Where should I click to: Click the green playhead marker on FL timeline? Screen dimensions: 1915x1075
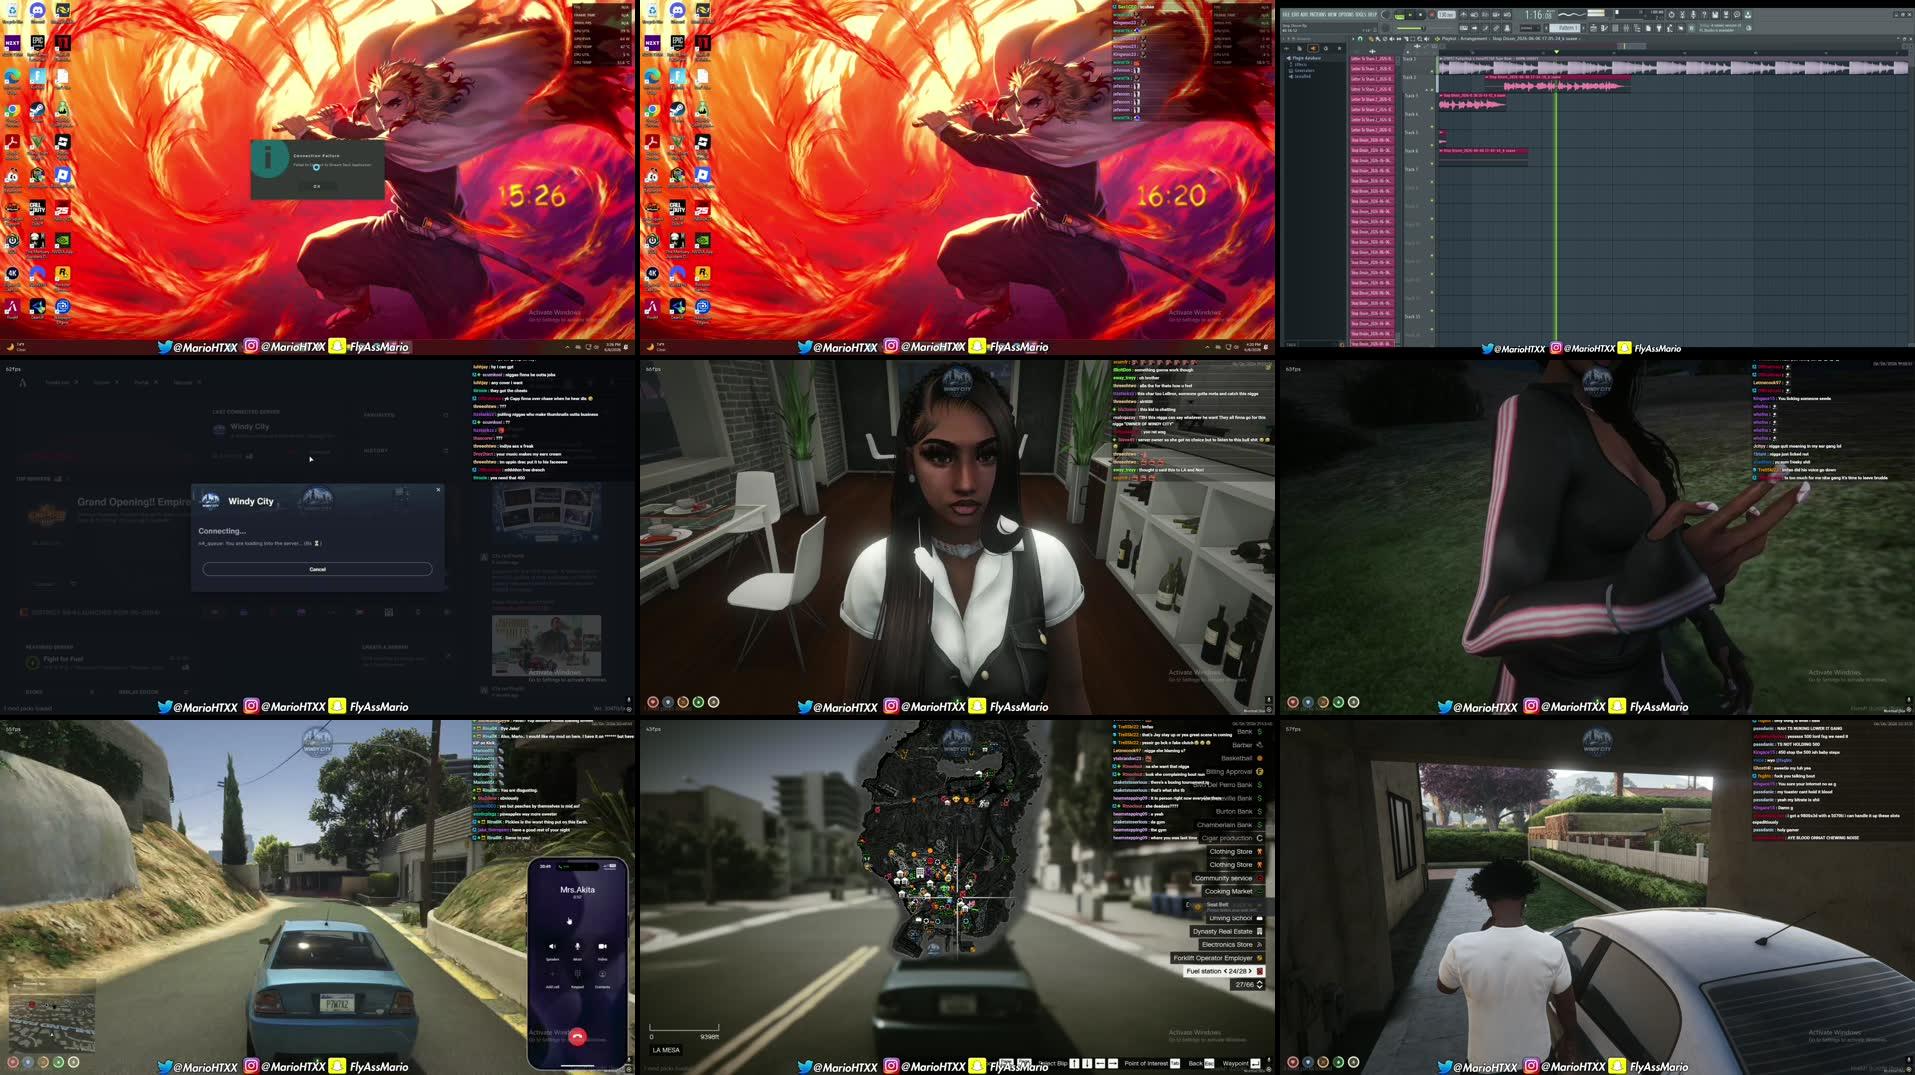tap(1556, 52)
